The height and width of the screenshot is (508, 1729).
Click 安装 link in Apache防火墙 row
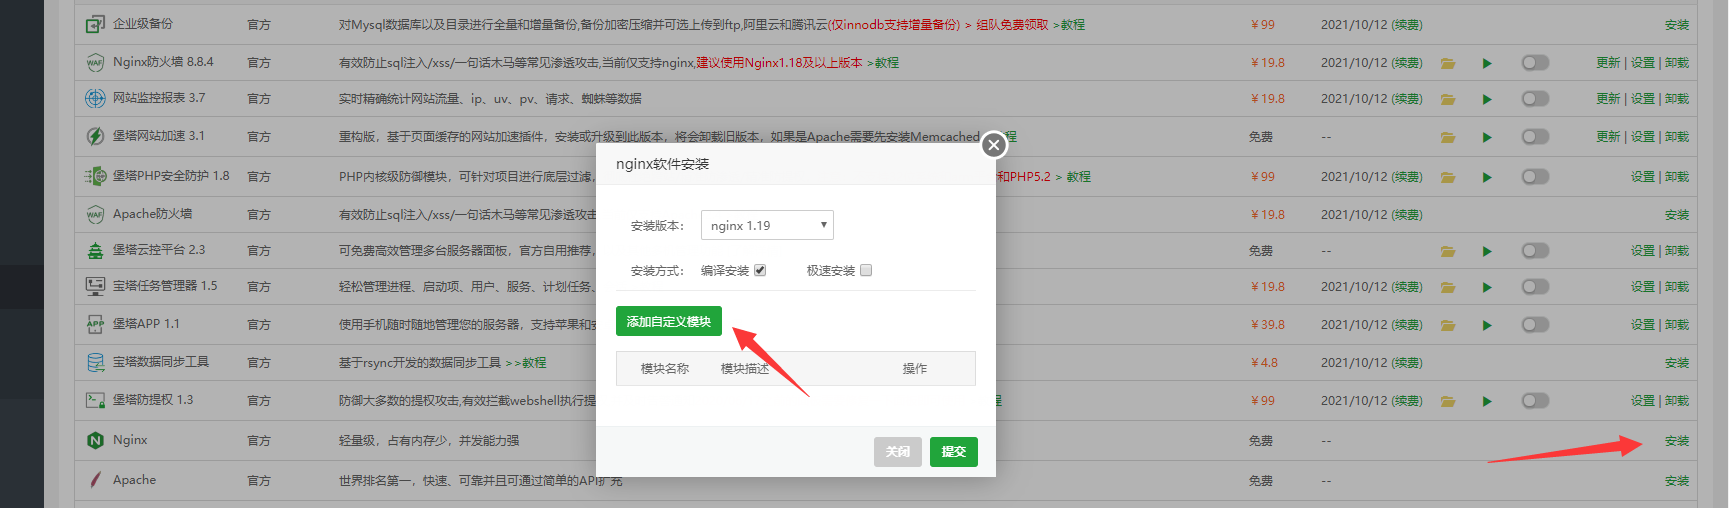[1677, 215]
